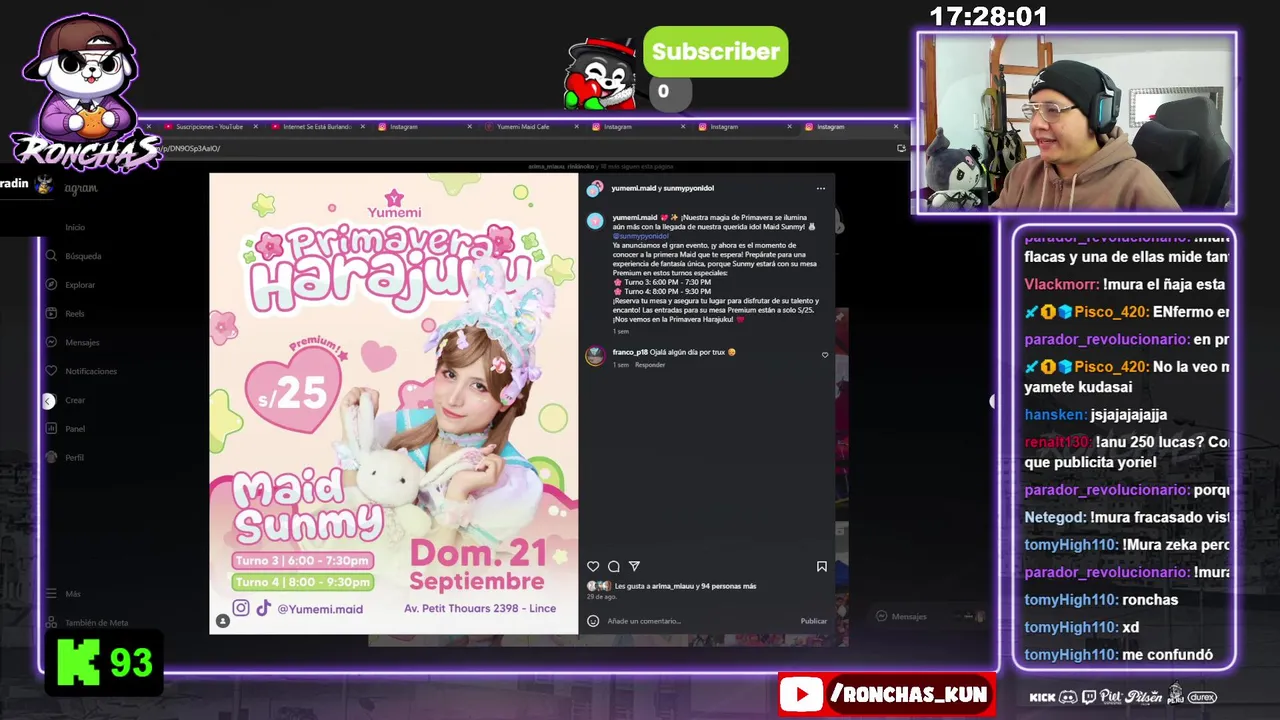
Task: Open the @sunmypyonidol mention link
Action: pos(641,236)
